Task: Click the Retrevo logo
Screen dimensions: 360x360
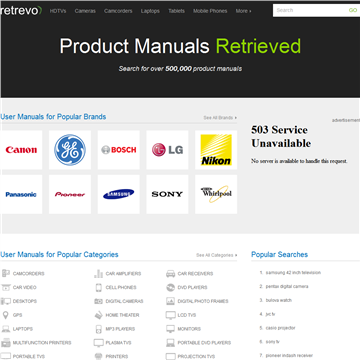Action: 21,11
